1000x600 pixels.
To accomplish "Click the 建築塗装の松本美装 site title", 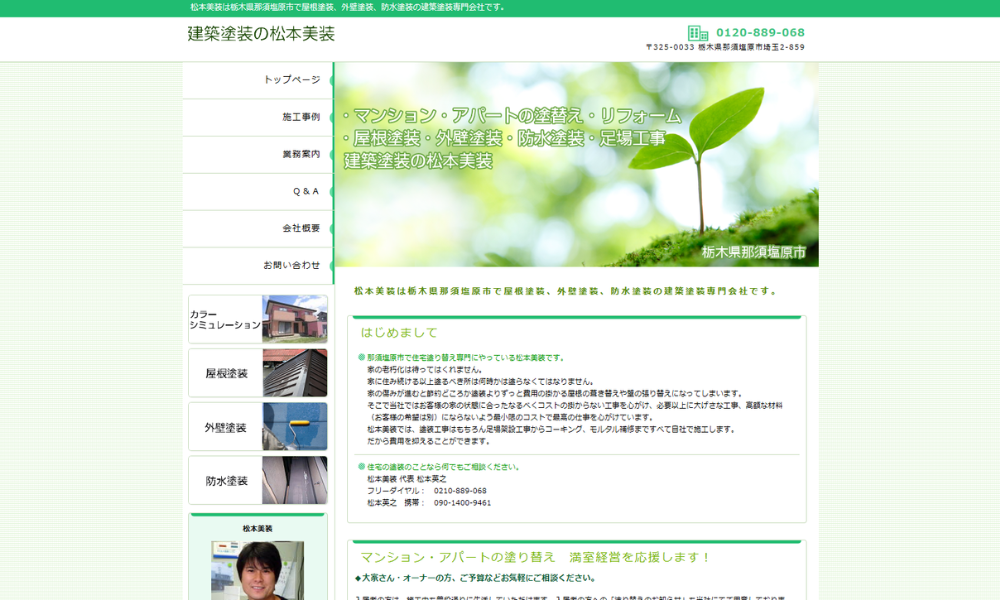I will [x=261, y=34].
